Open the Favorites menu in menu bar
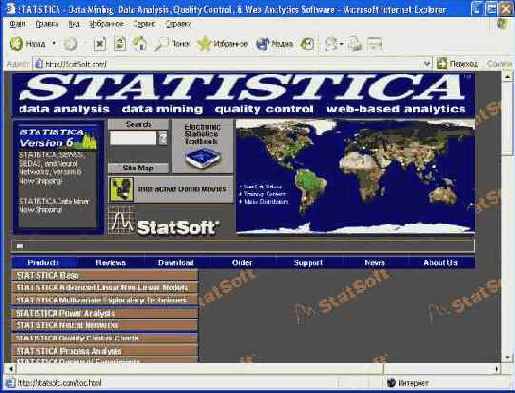The width and height of the screenshot is (515, 393). [x=106, y=24]
